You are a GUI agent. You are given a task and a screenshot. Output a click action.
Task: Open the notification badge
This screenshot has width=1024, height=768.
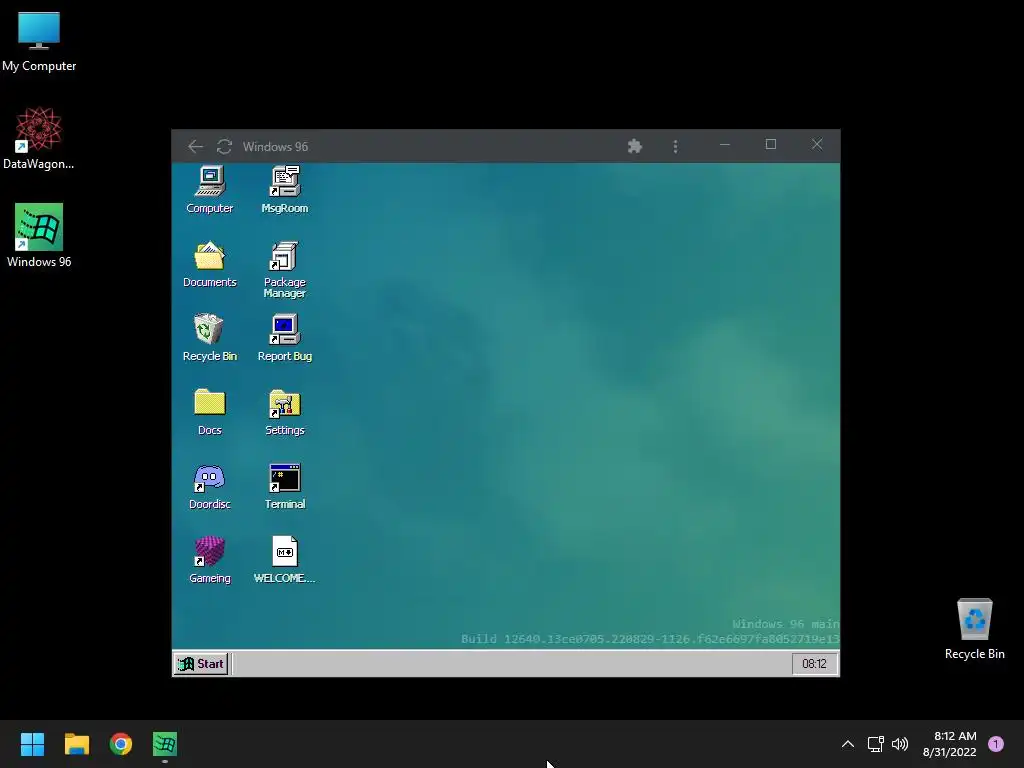click(x=996, y=744)
